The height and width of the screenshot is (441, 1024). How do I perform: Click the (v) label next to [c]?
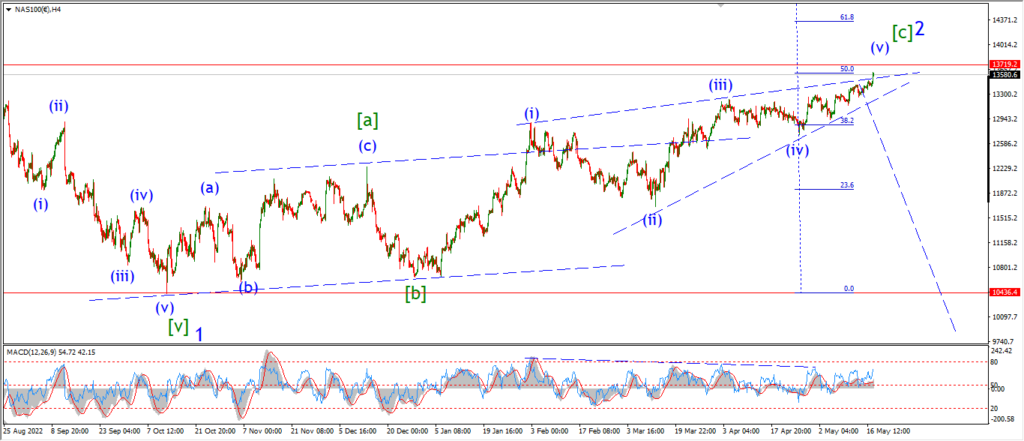coord(879,48)
